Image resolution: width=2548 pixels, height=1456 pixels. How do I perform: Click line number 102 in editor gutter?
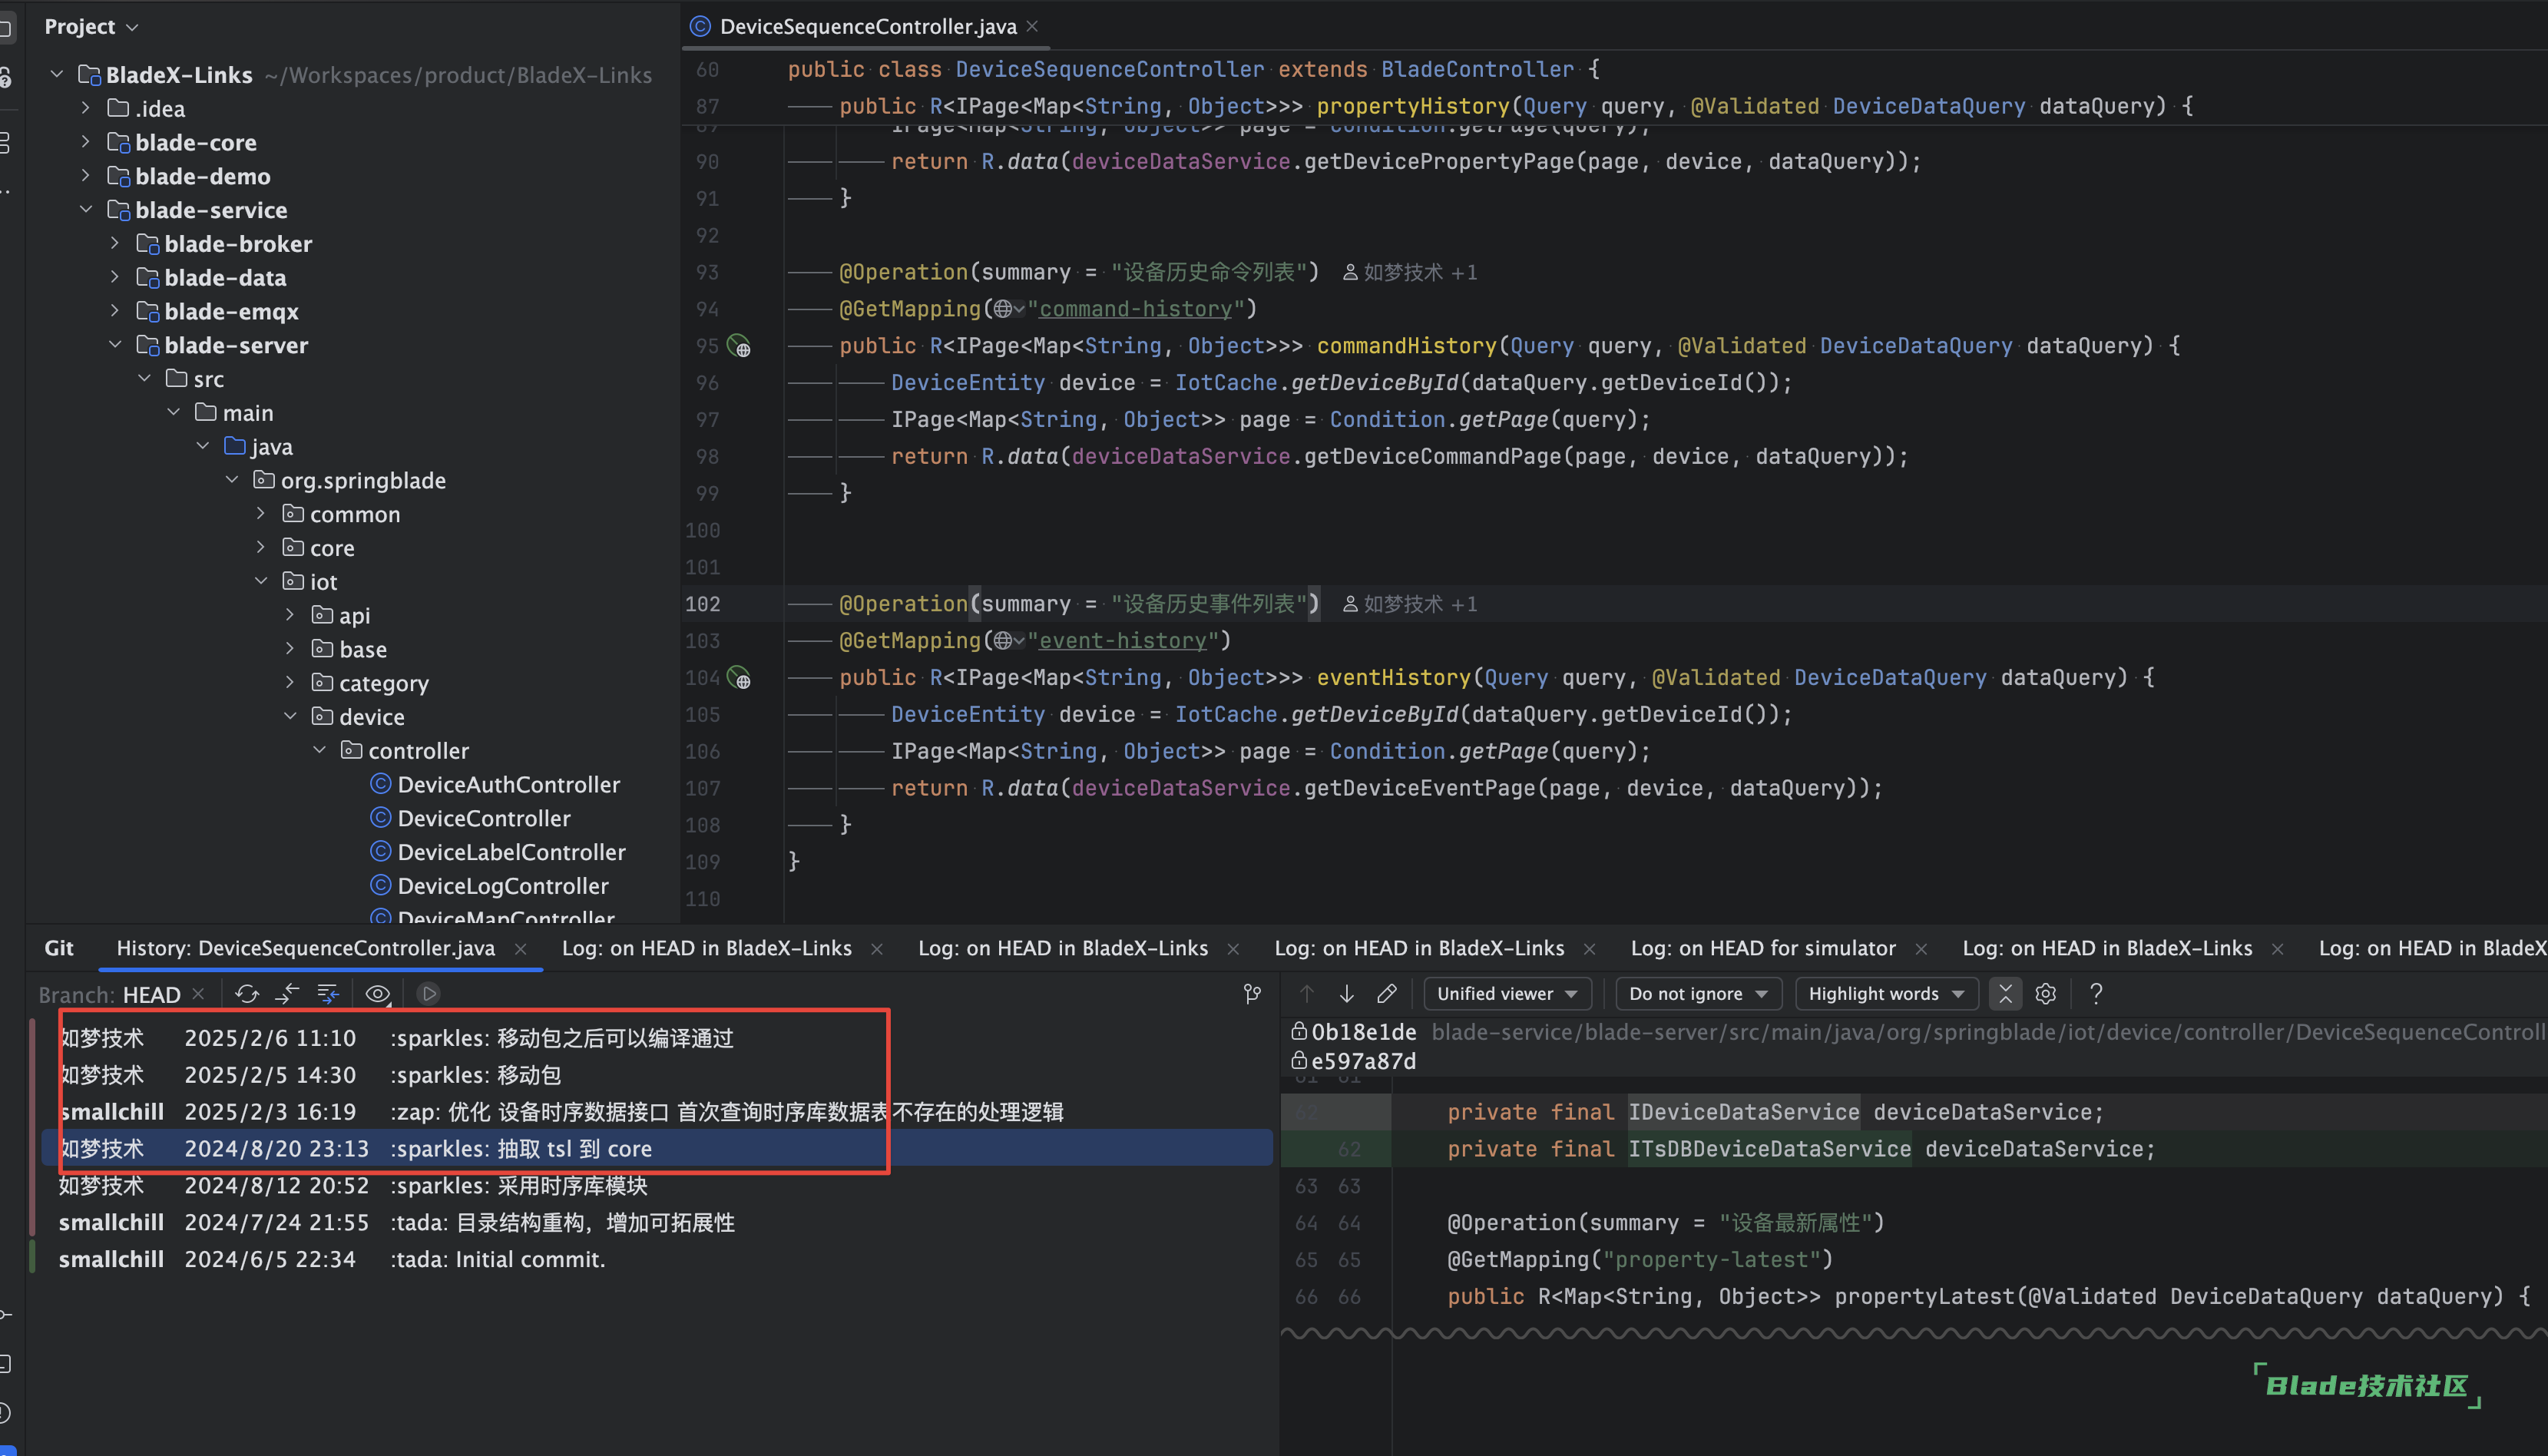(702, 604)
